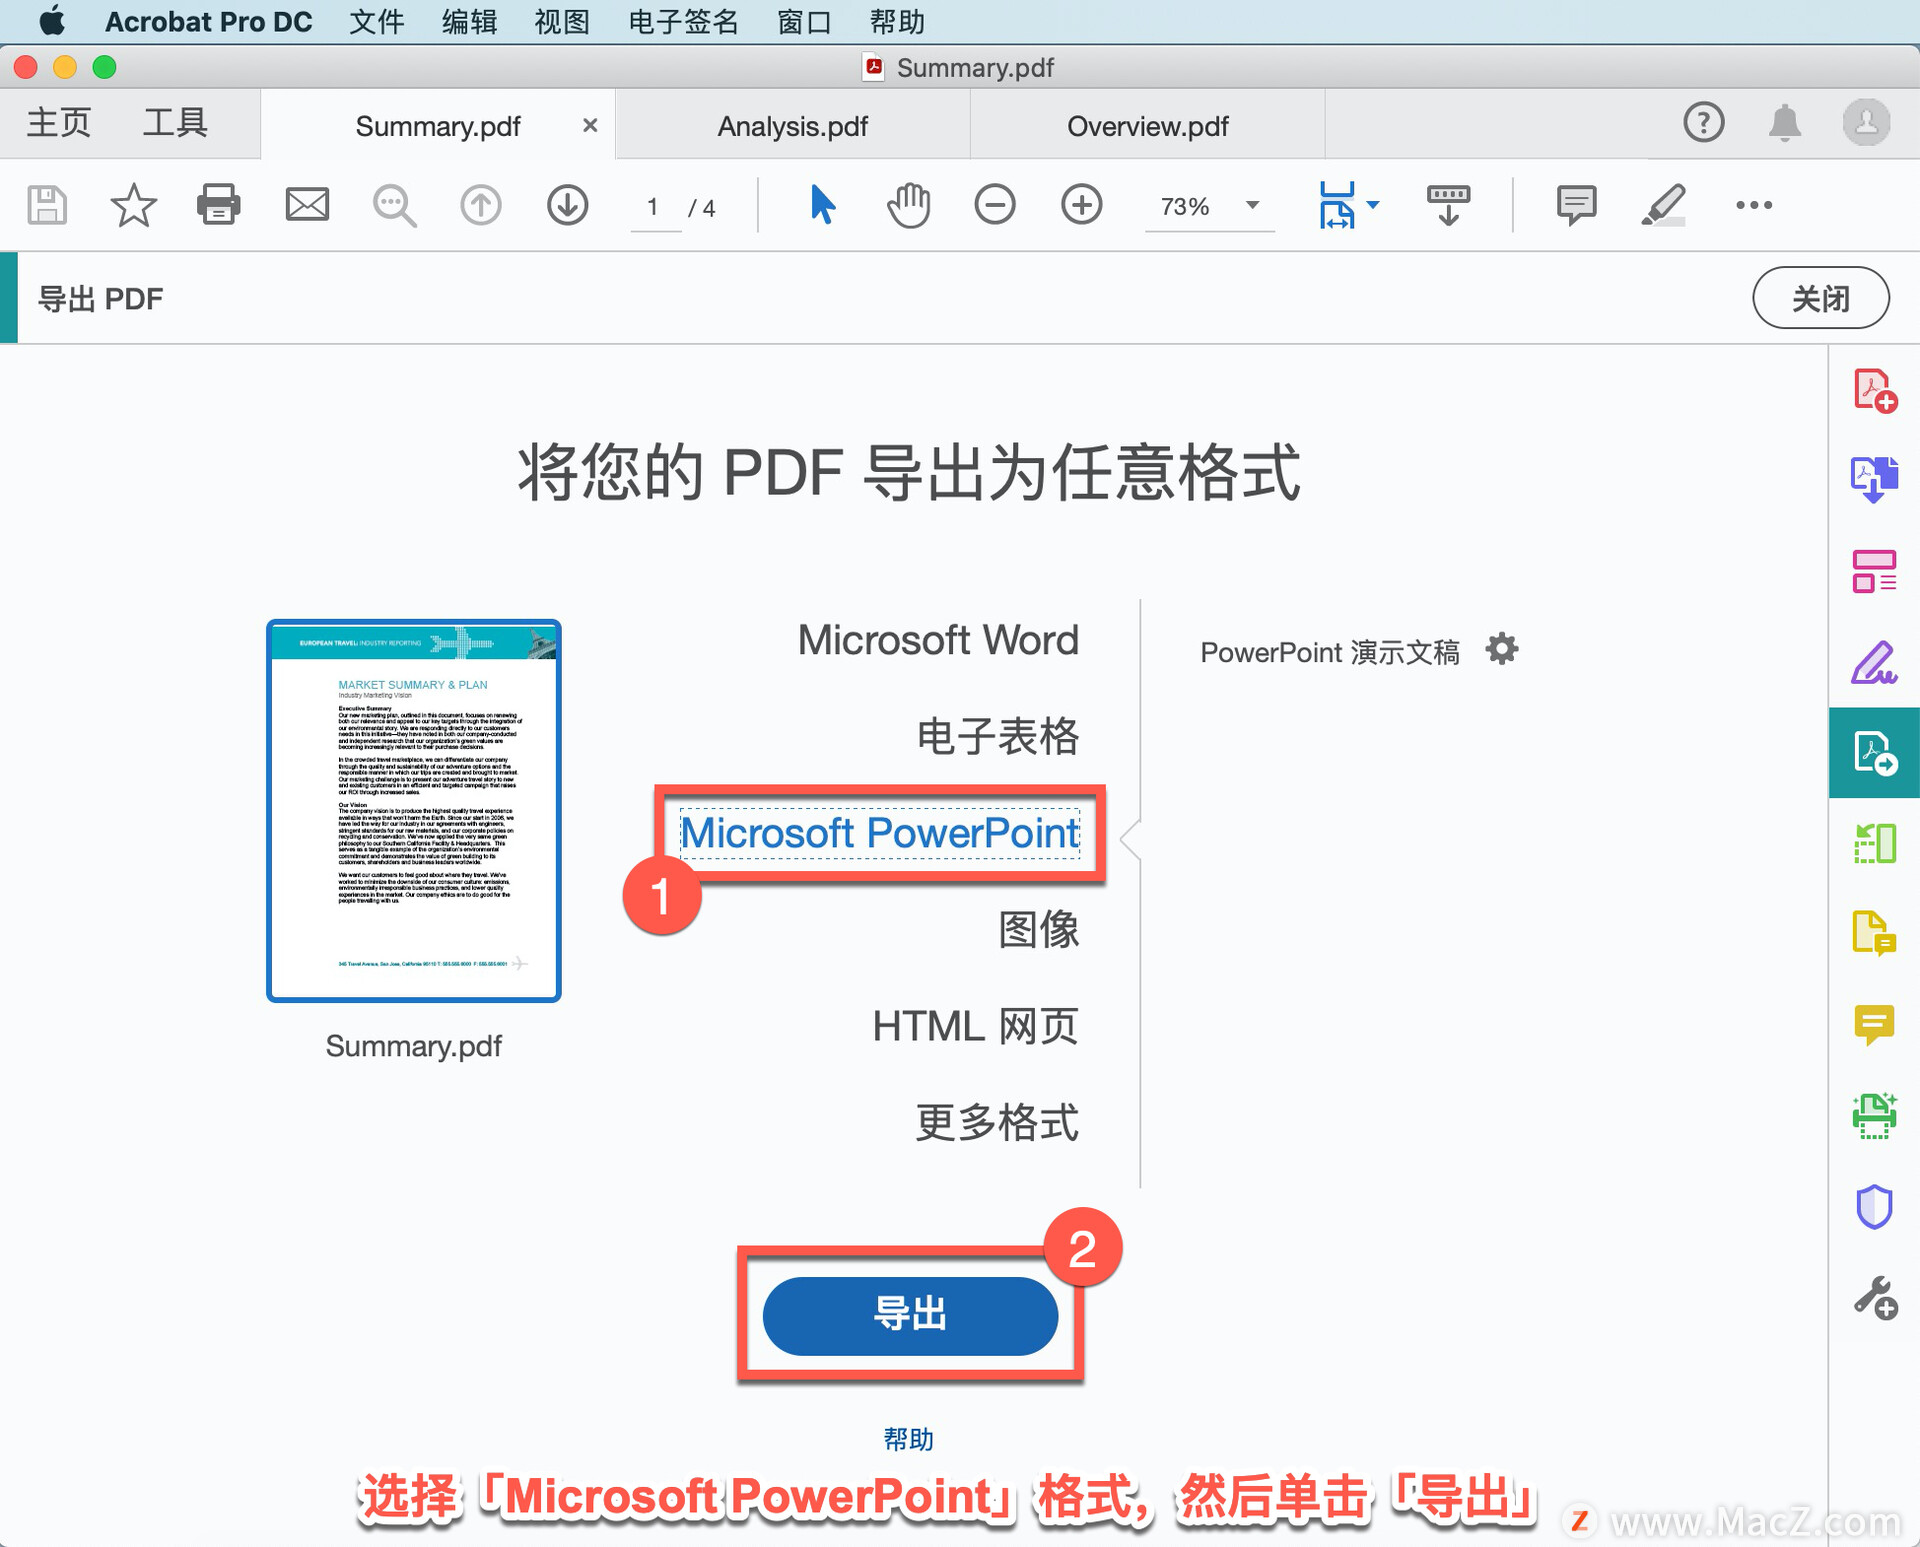Viewport: 1920px width, 1547px height.
Task: Open Combine Files sidebar tool
Action: (x=1875, y=479)
